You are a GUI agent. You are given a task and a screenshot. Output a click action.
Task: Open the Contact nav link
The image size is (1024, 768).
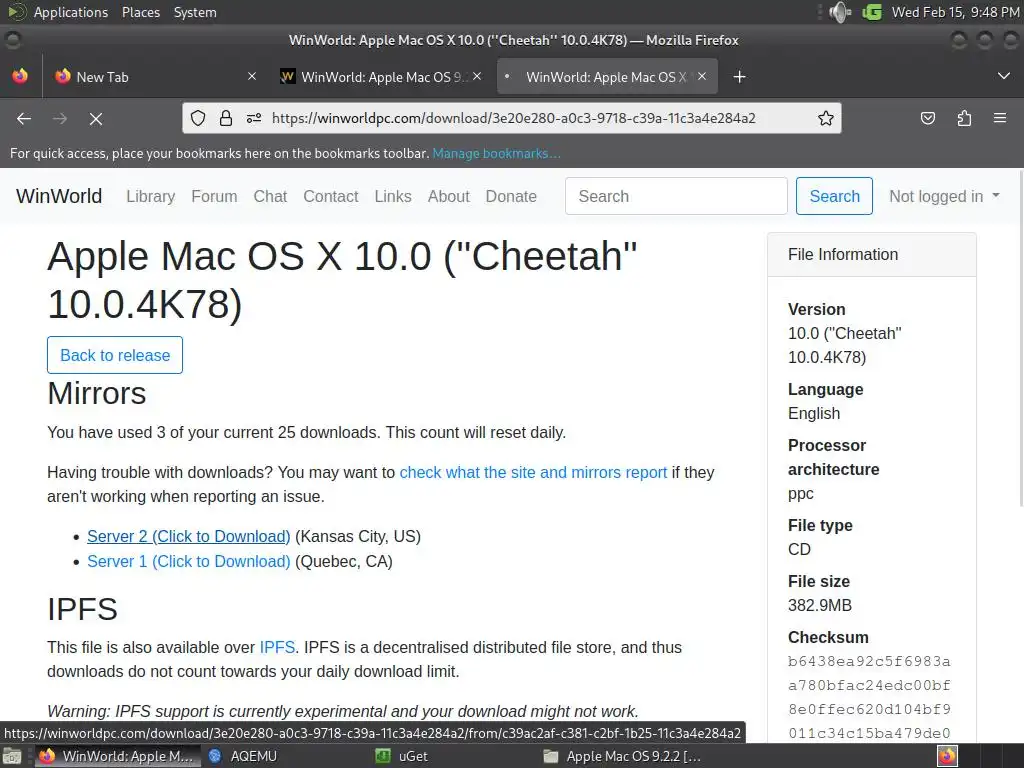(330, 196)
